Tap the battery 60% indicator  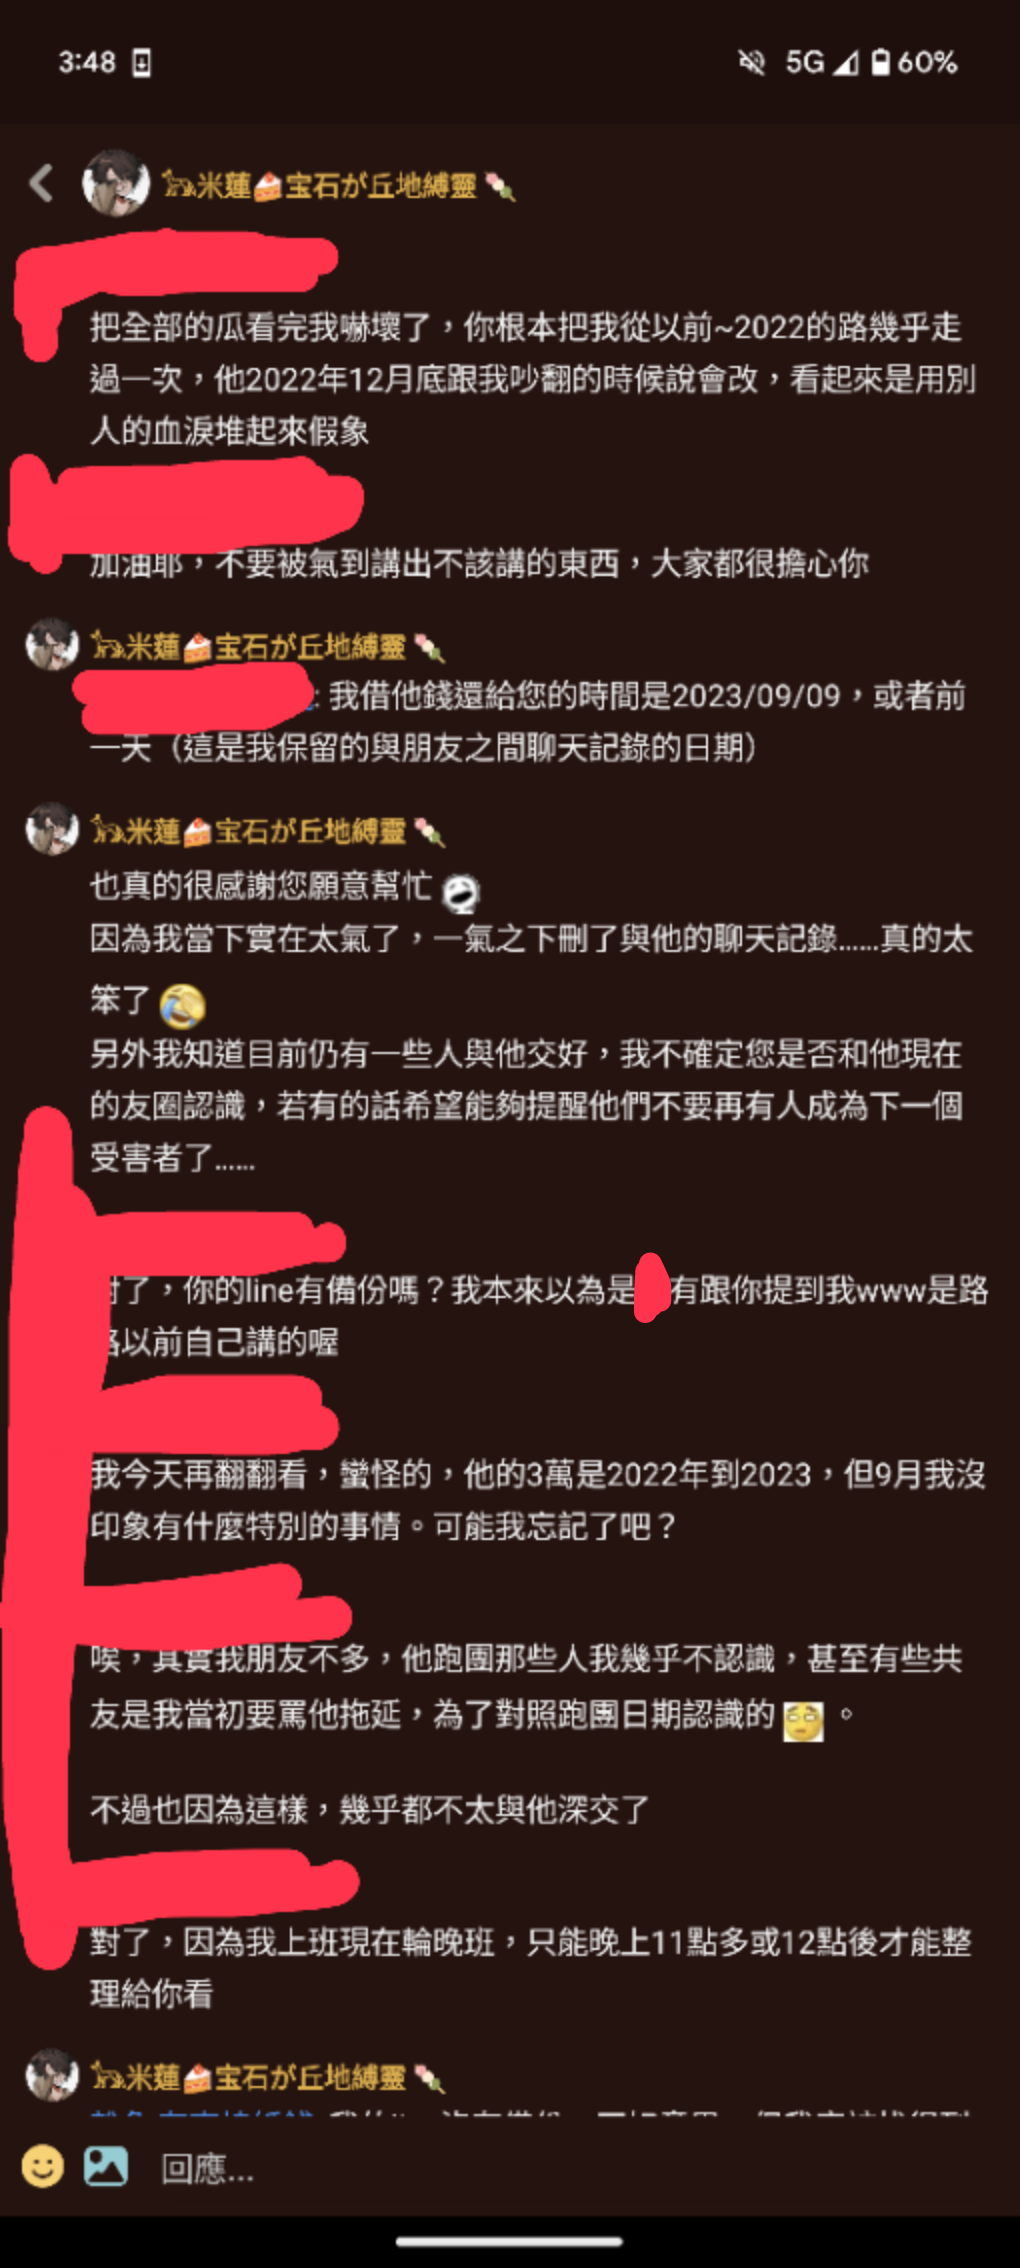point(914,62)
